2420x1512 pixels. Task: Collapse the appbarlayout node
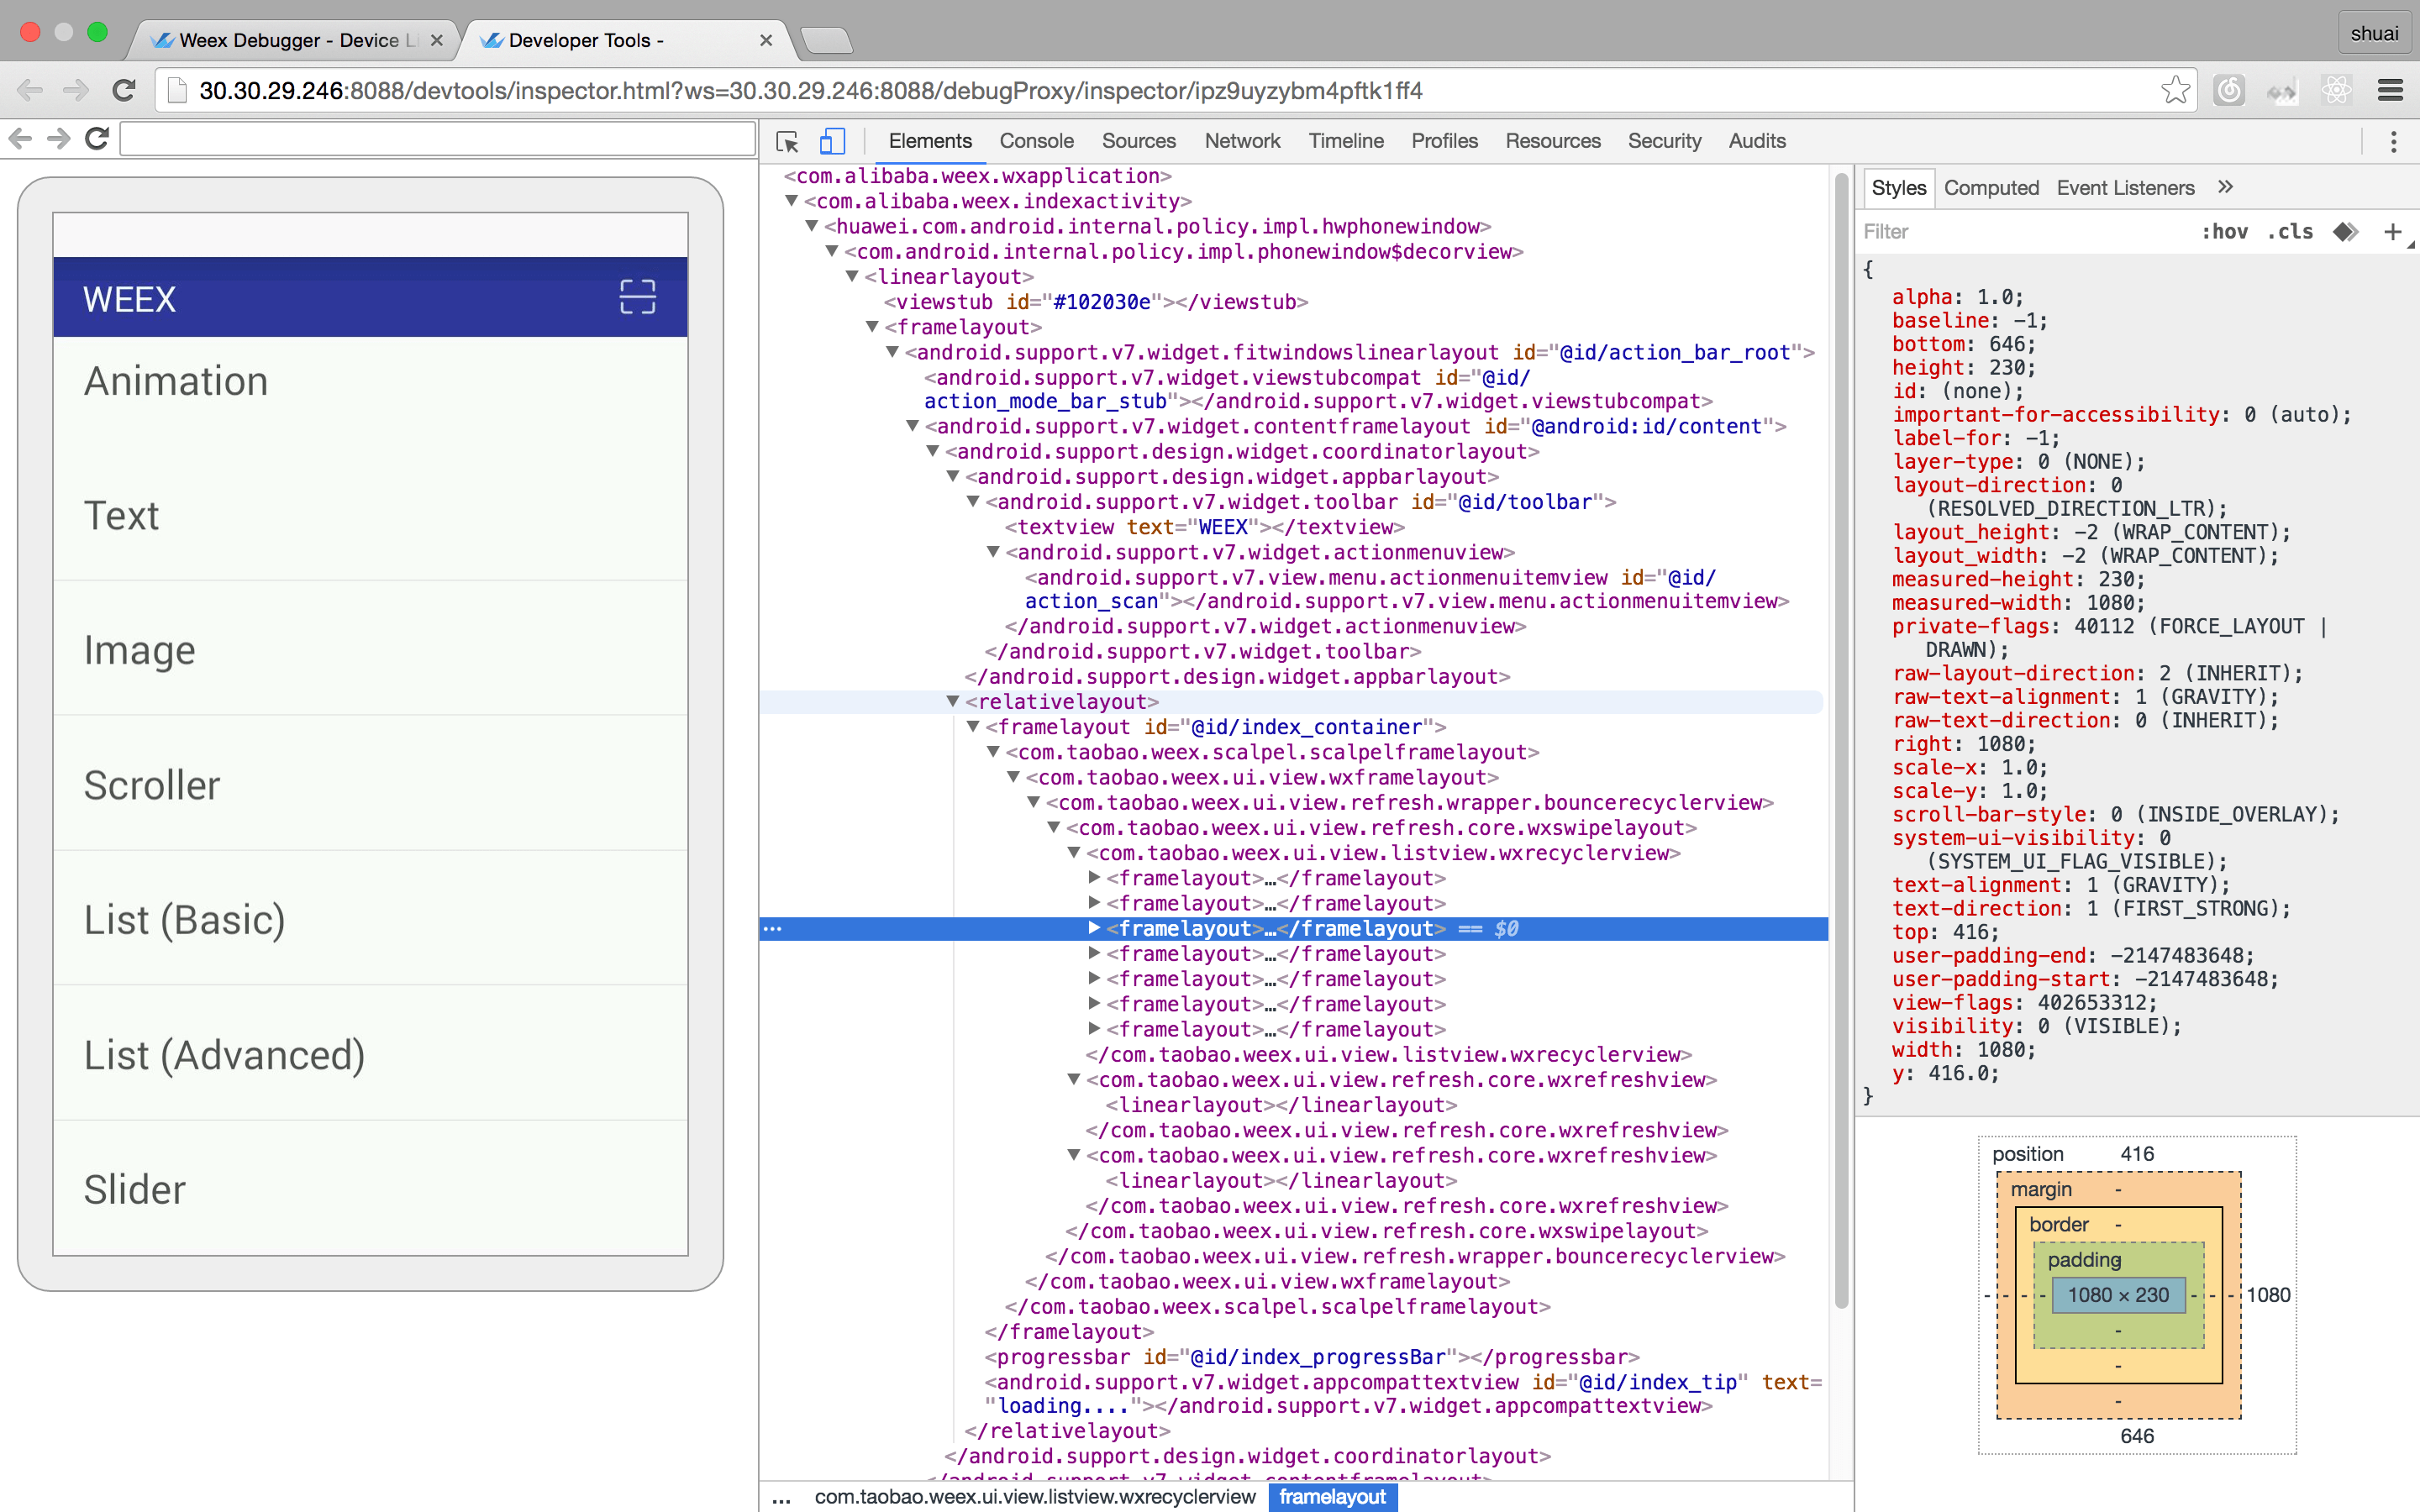[x=953, y=476]
